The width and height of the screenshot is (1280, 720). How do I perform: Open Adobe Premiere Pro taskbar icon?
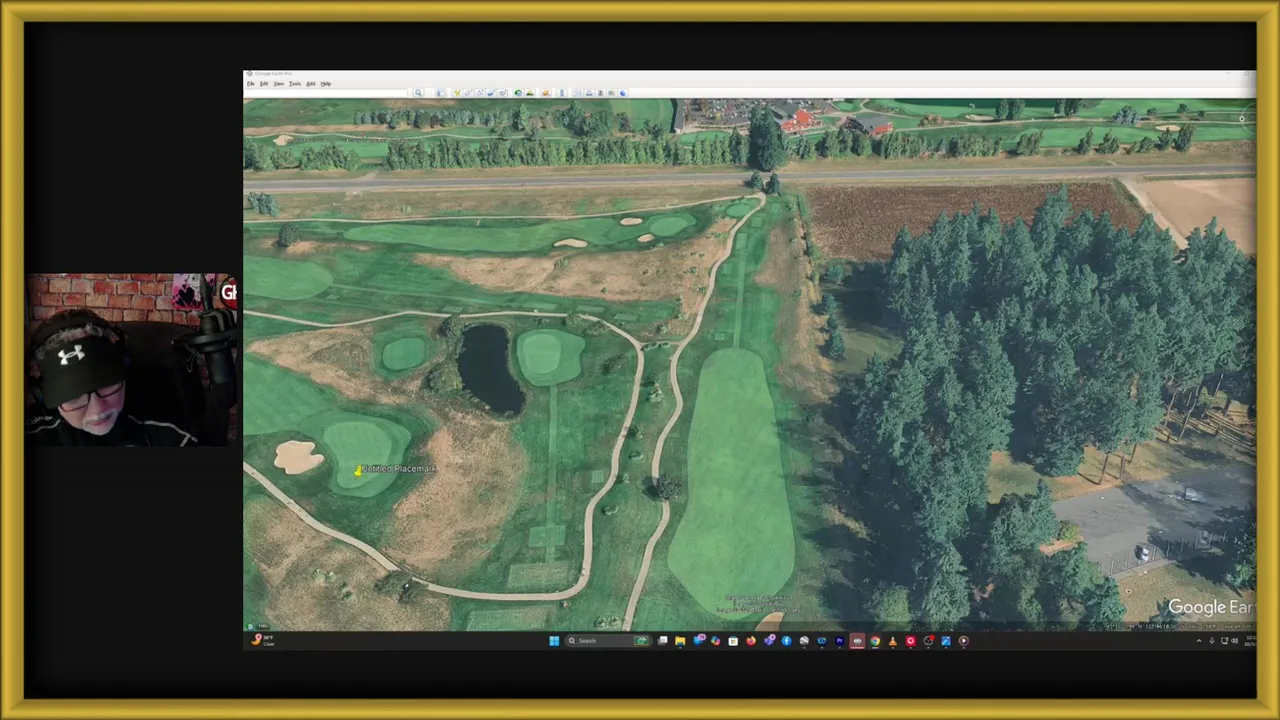click(839, 641)
